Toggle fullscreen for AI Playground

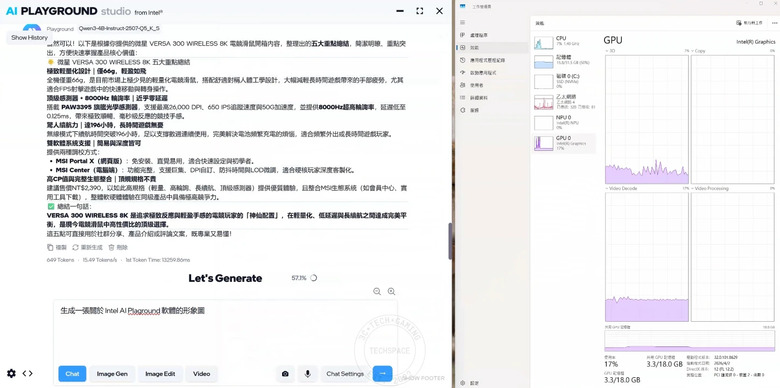click(419, 11)
